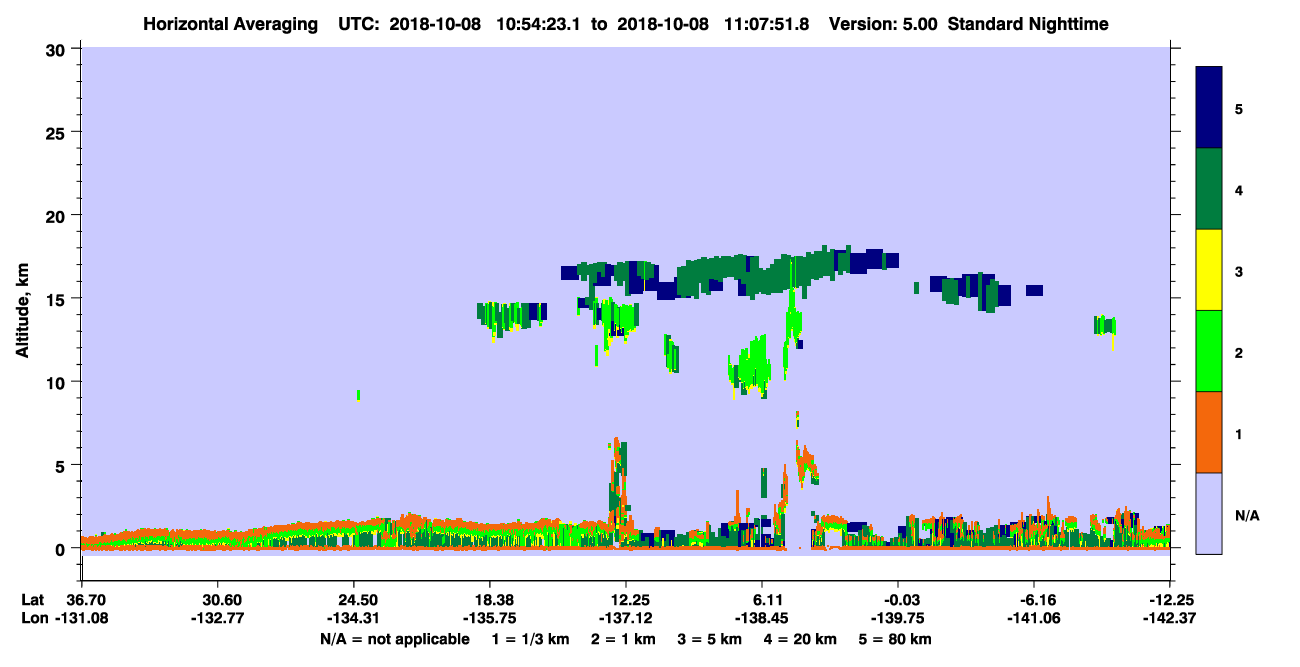Click the 'Lat' row label
Screen dimensions: 1300x667
[33, 599]
